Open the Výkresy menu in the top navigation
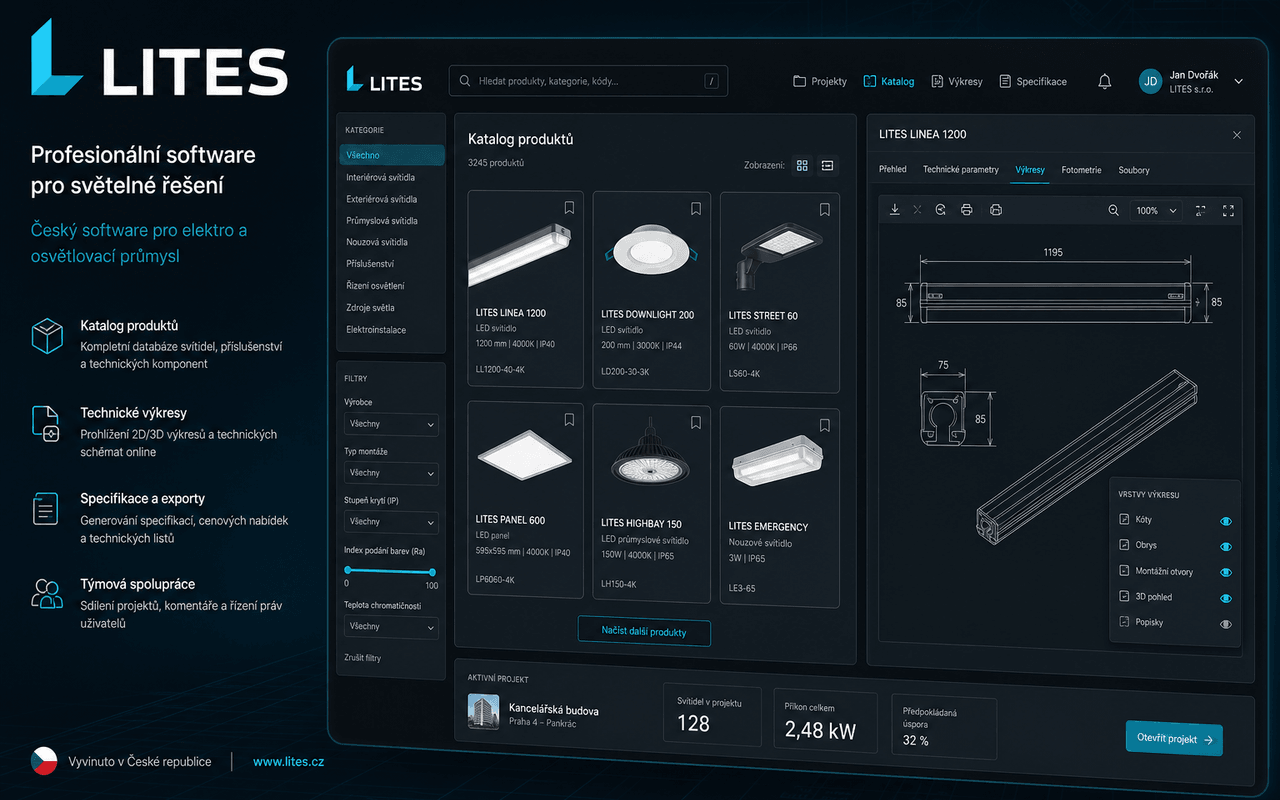1280x800 pixels. [957, 82]
